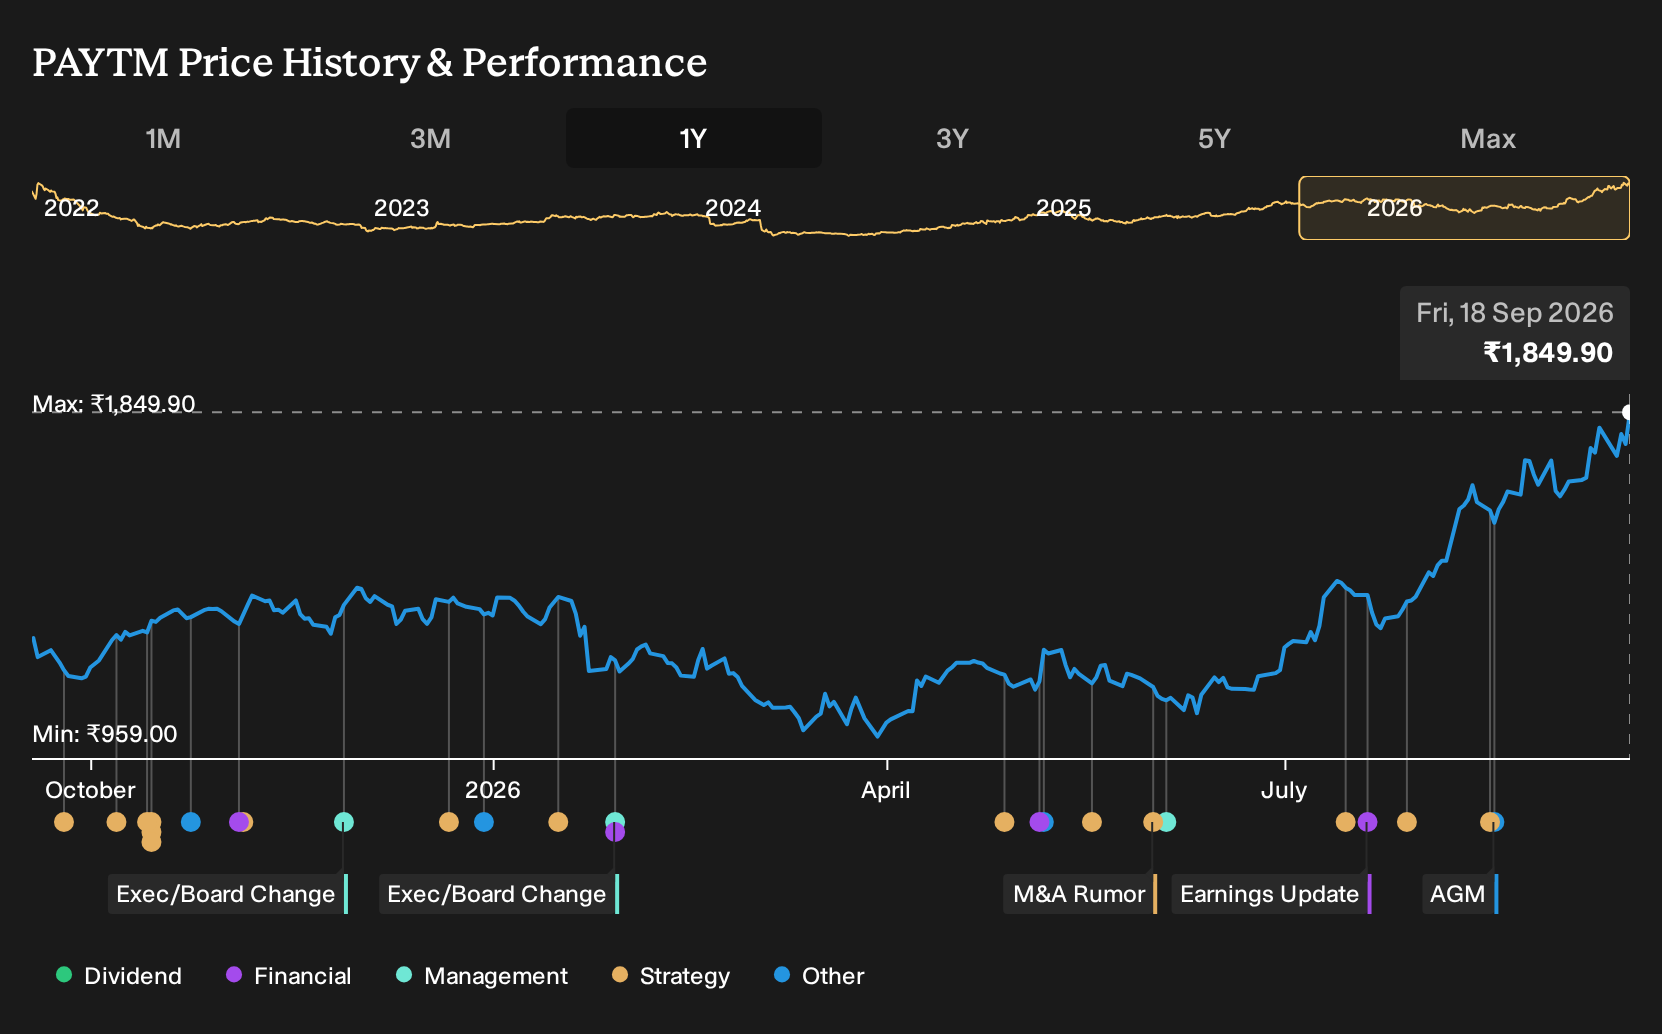Click the blue Other marker in October
This screenshot has height=1034, width=1662.
pyautogui.click(x=191, y=822)
